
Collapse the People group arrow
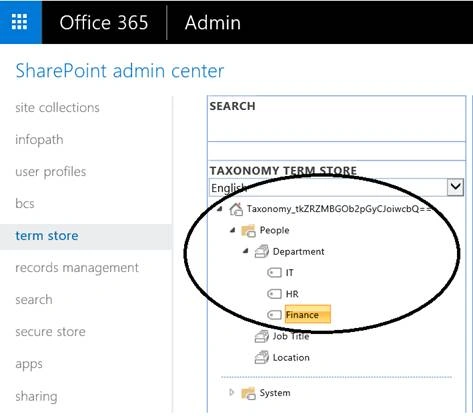tap(233, 230)
